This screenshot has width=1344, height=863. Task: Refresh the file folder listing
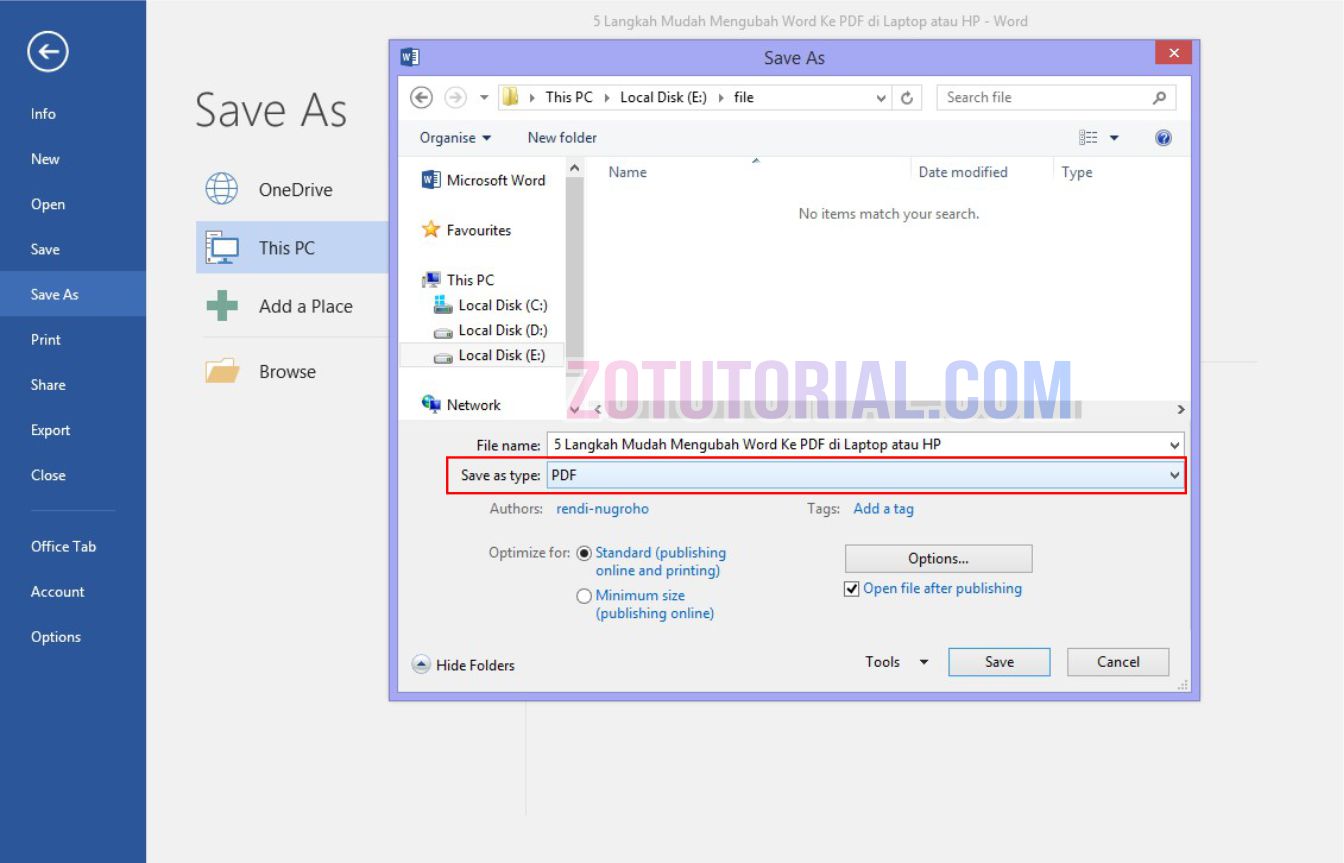pos(907,97)
